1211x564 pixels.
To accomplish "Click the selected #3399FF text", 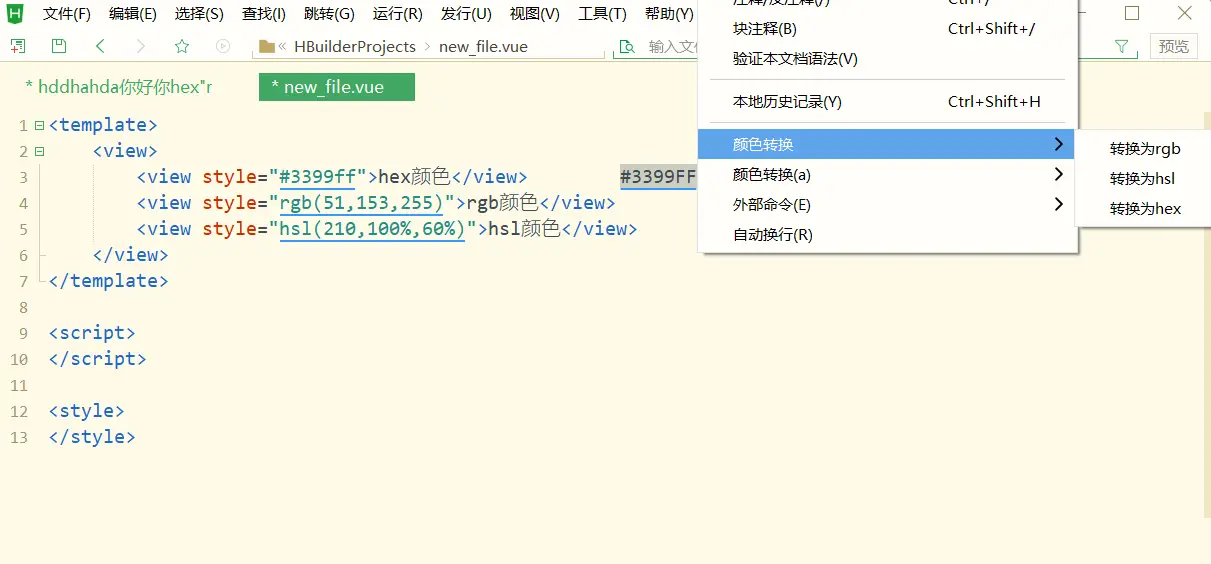I will point(658,177).
